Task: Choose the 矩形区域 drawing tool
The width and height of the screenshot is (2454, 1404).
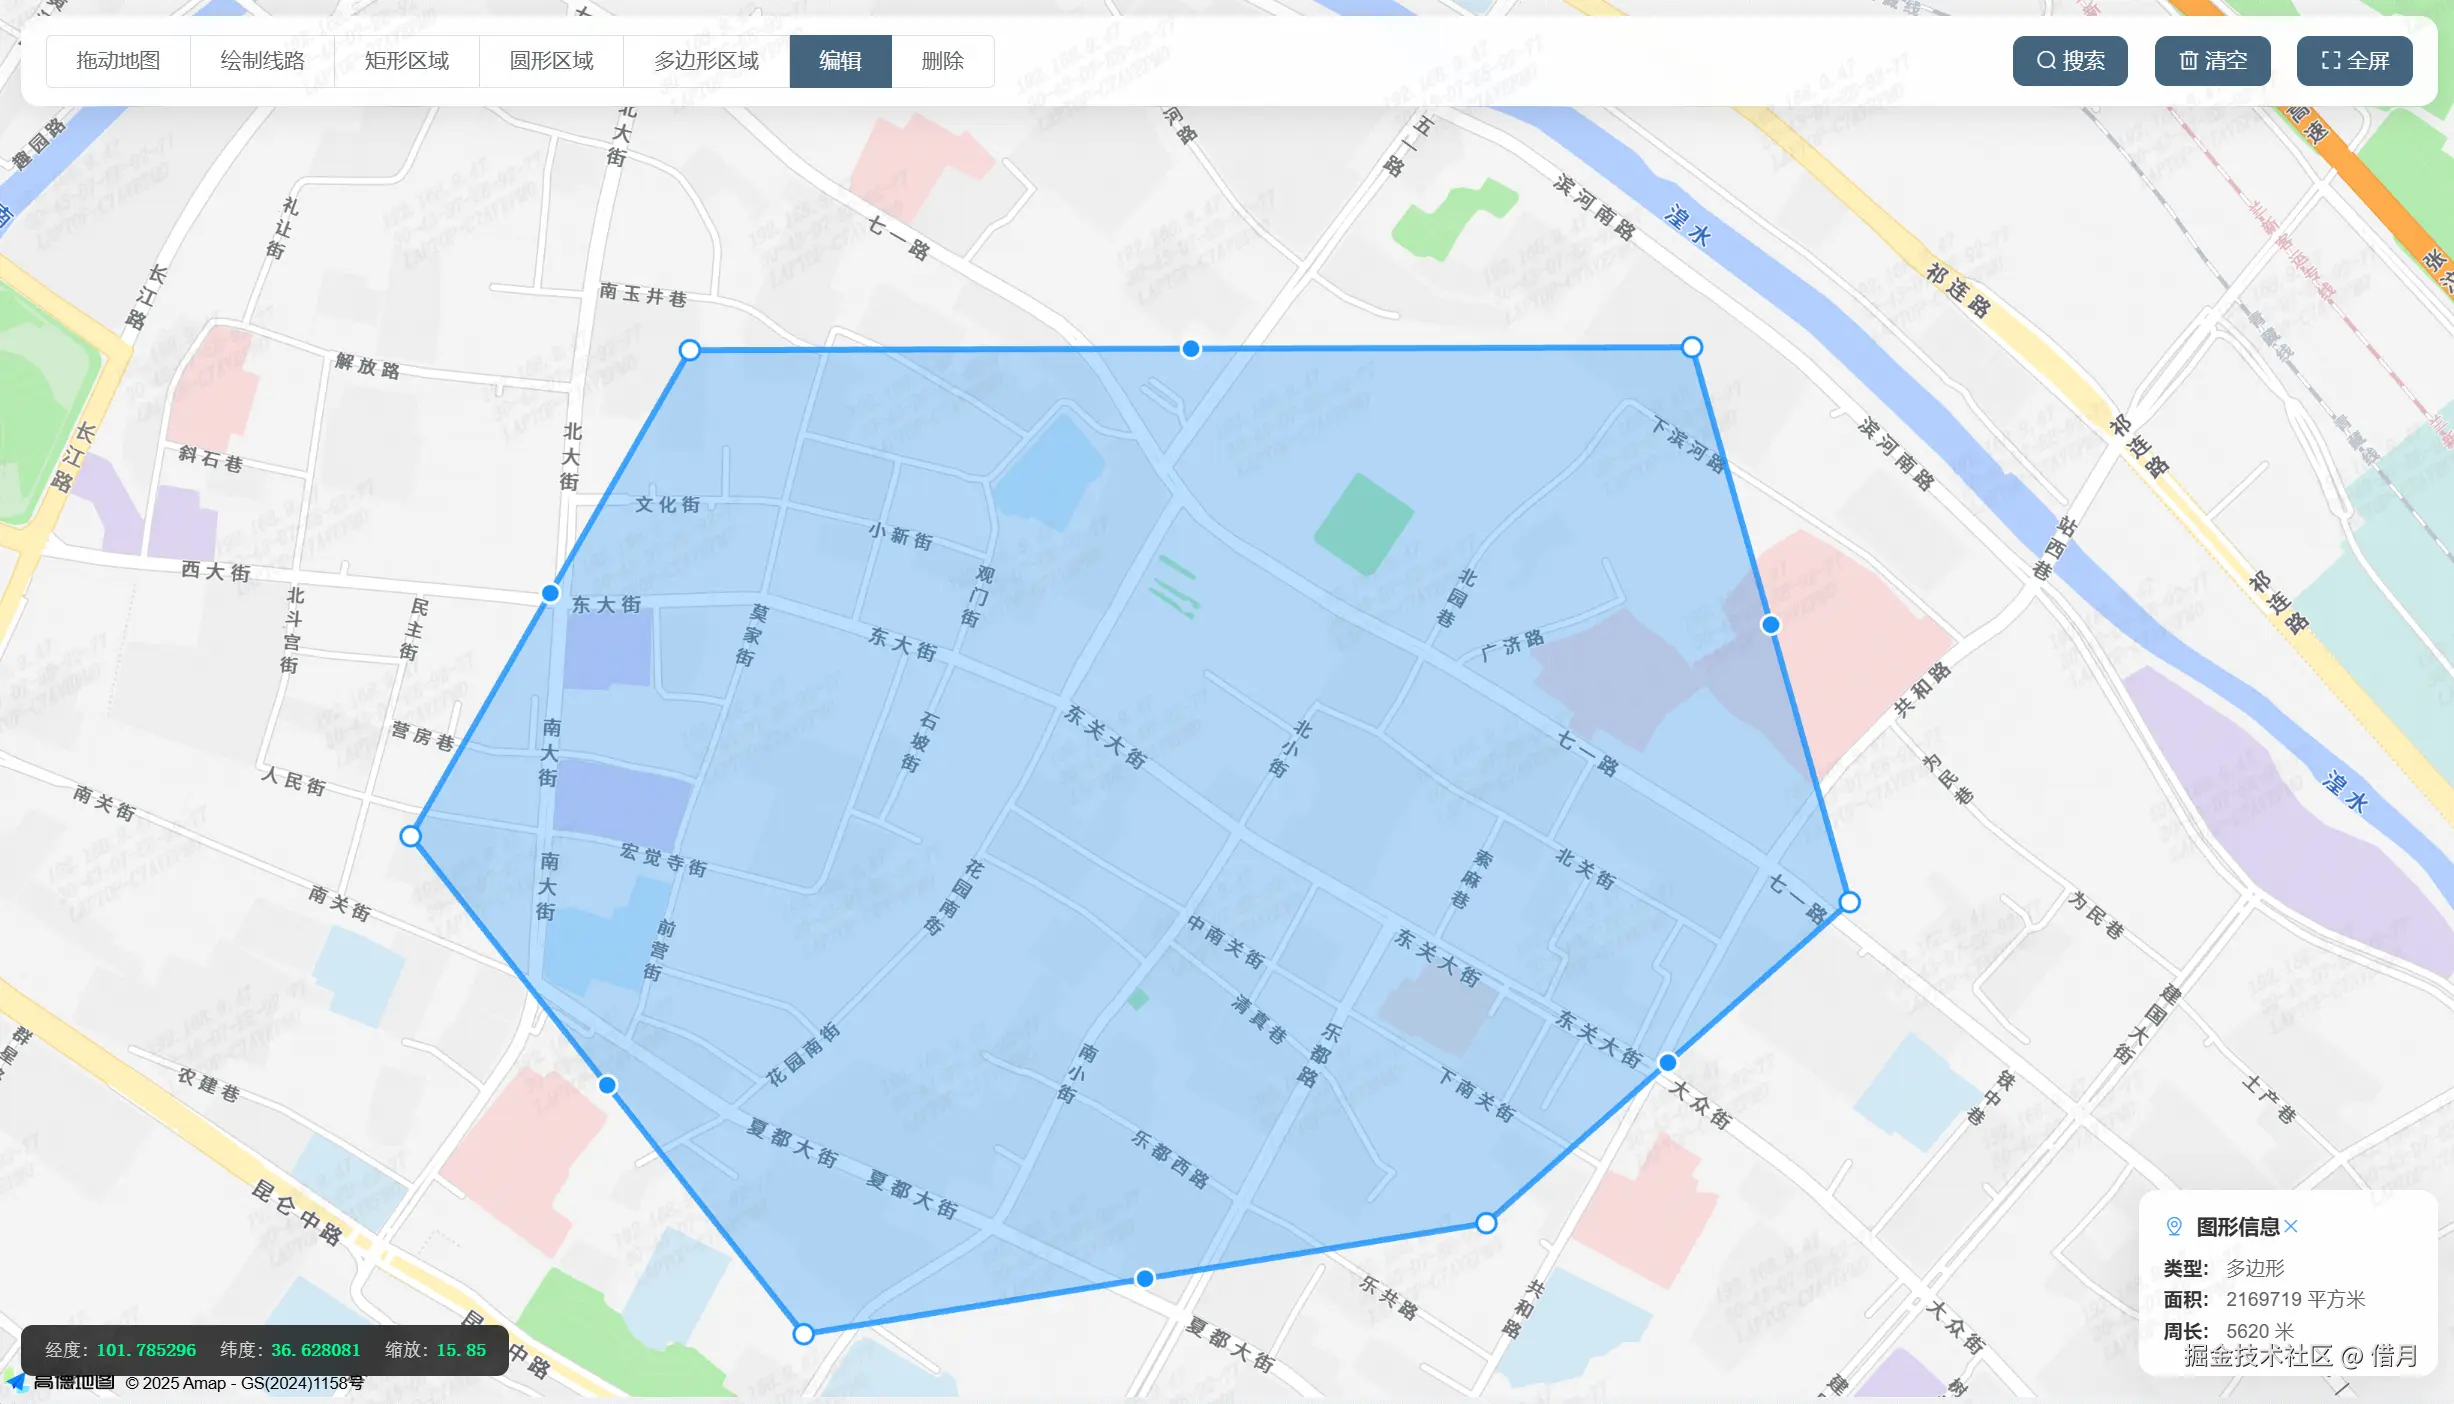Action: [x=406, y=61]
